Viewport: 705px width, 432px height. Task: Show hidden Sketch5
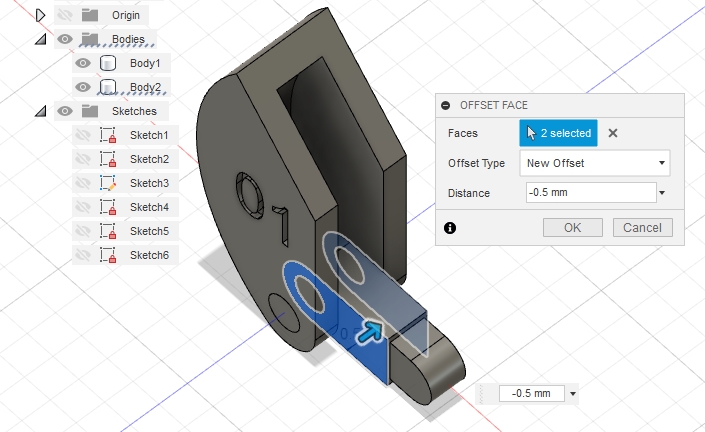pos(83,231)
